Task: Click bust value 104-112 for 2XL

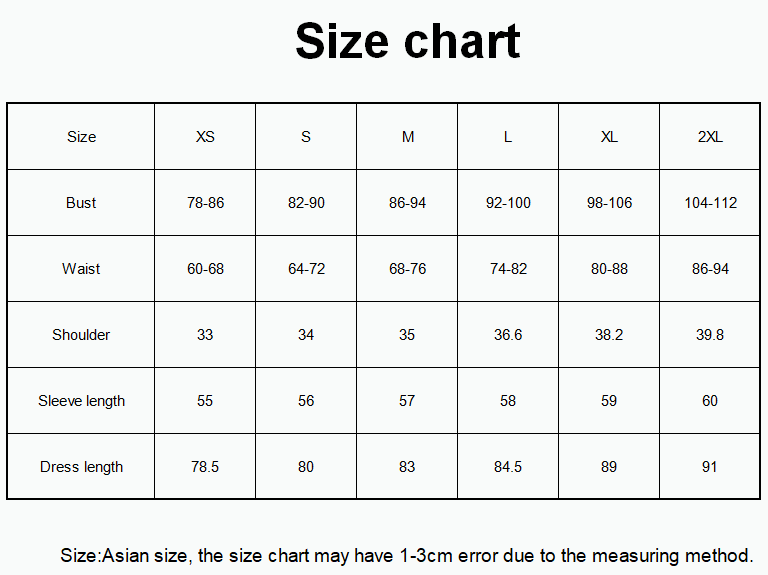Action: pyautogui.click(x=710, y=203)
